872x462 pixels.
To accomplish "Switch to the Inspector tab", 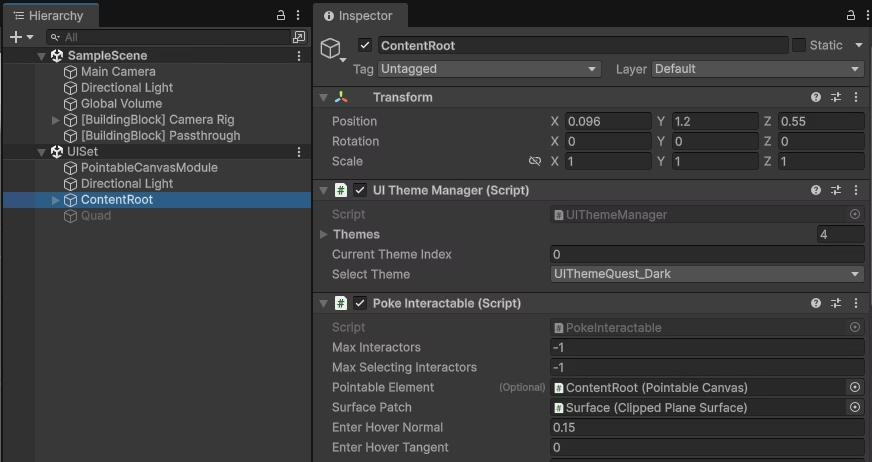I will click(360, 16).
